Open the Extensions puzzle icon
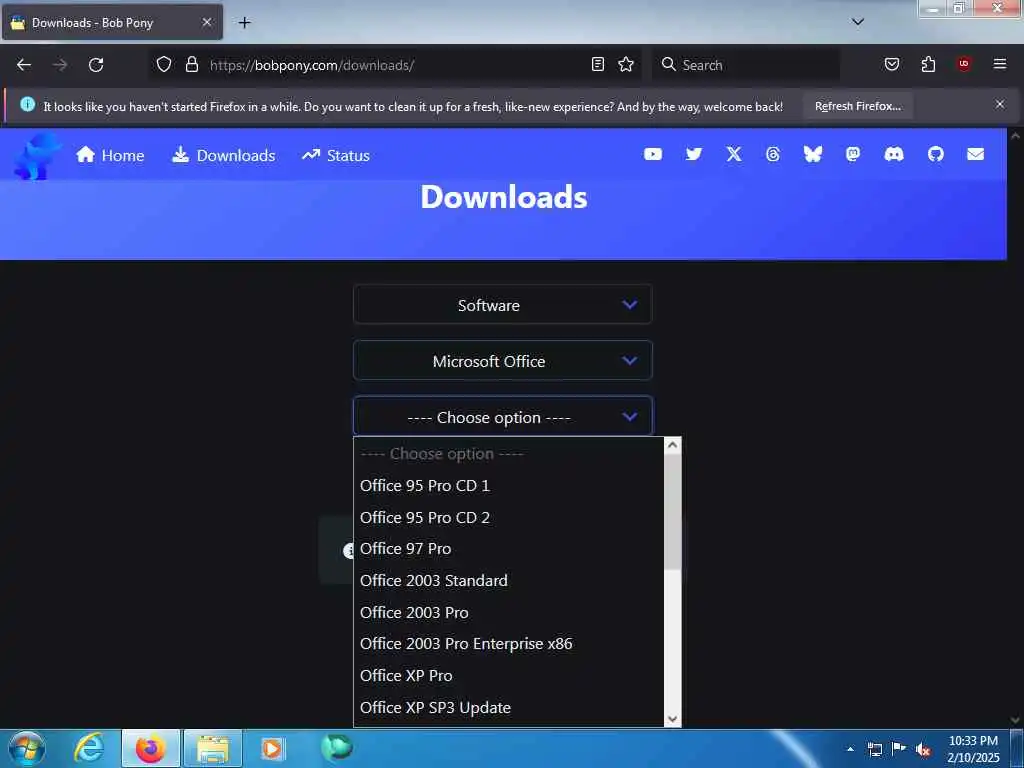The height and width of the screenshot is (768, 1024). point(928,64)
